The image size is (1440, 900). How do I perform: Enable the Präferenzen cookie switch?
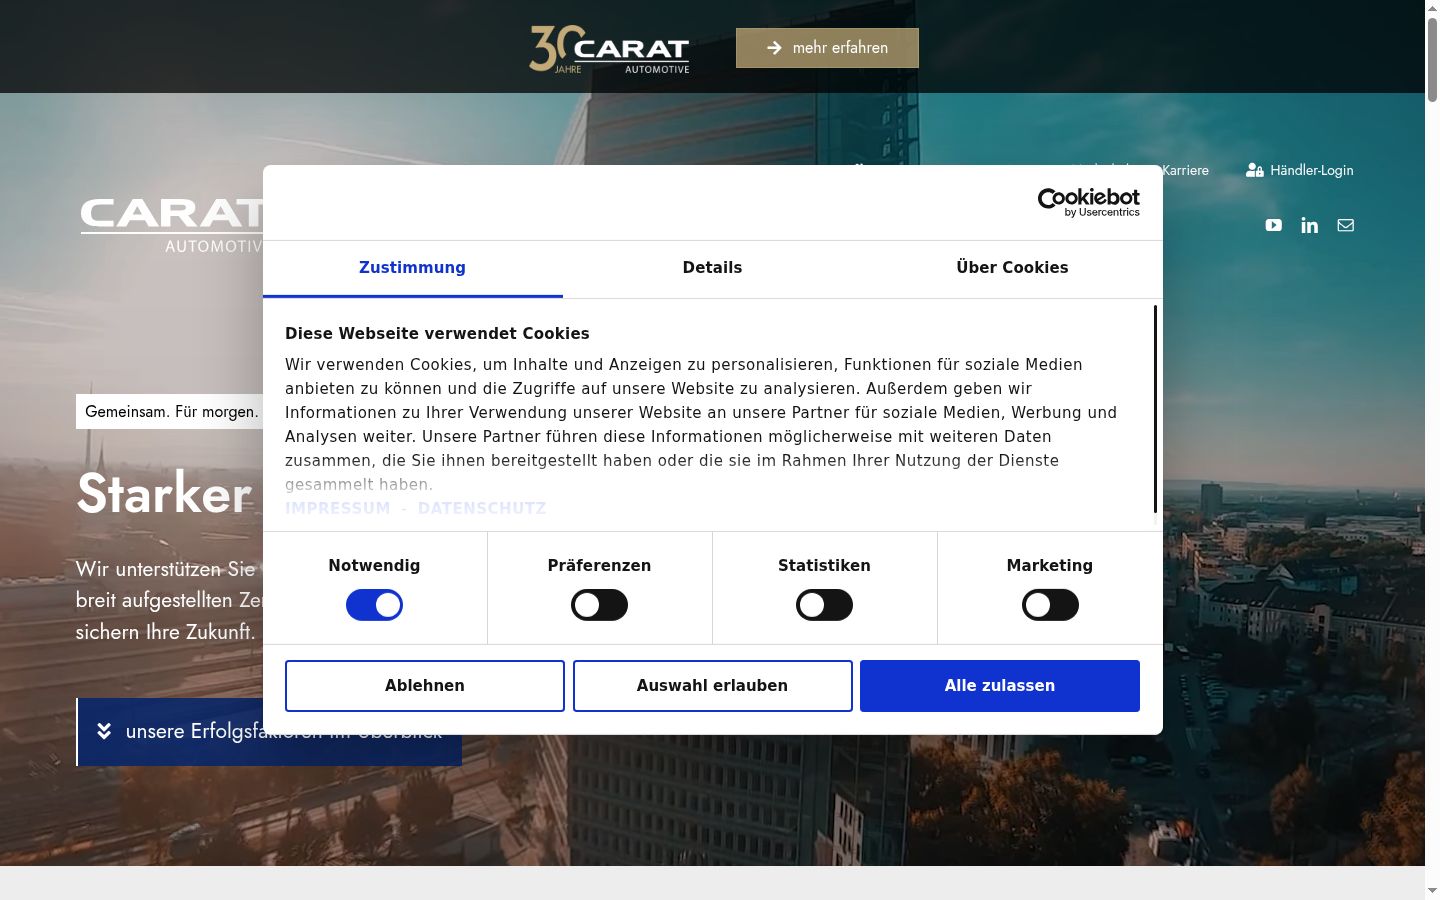[x=599, y=605]
